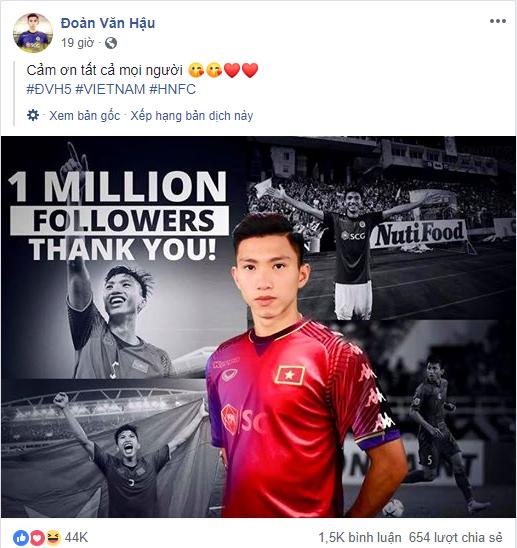Open the #HNFC hashtag
The height and width of the screenshot is (548, 517).
pos(172,89)
